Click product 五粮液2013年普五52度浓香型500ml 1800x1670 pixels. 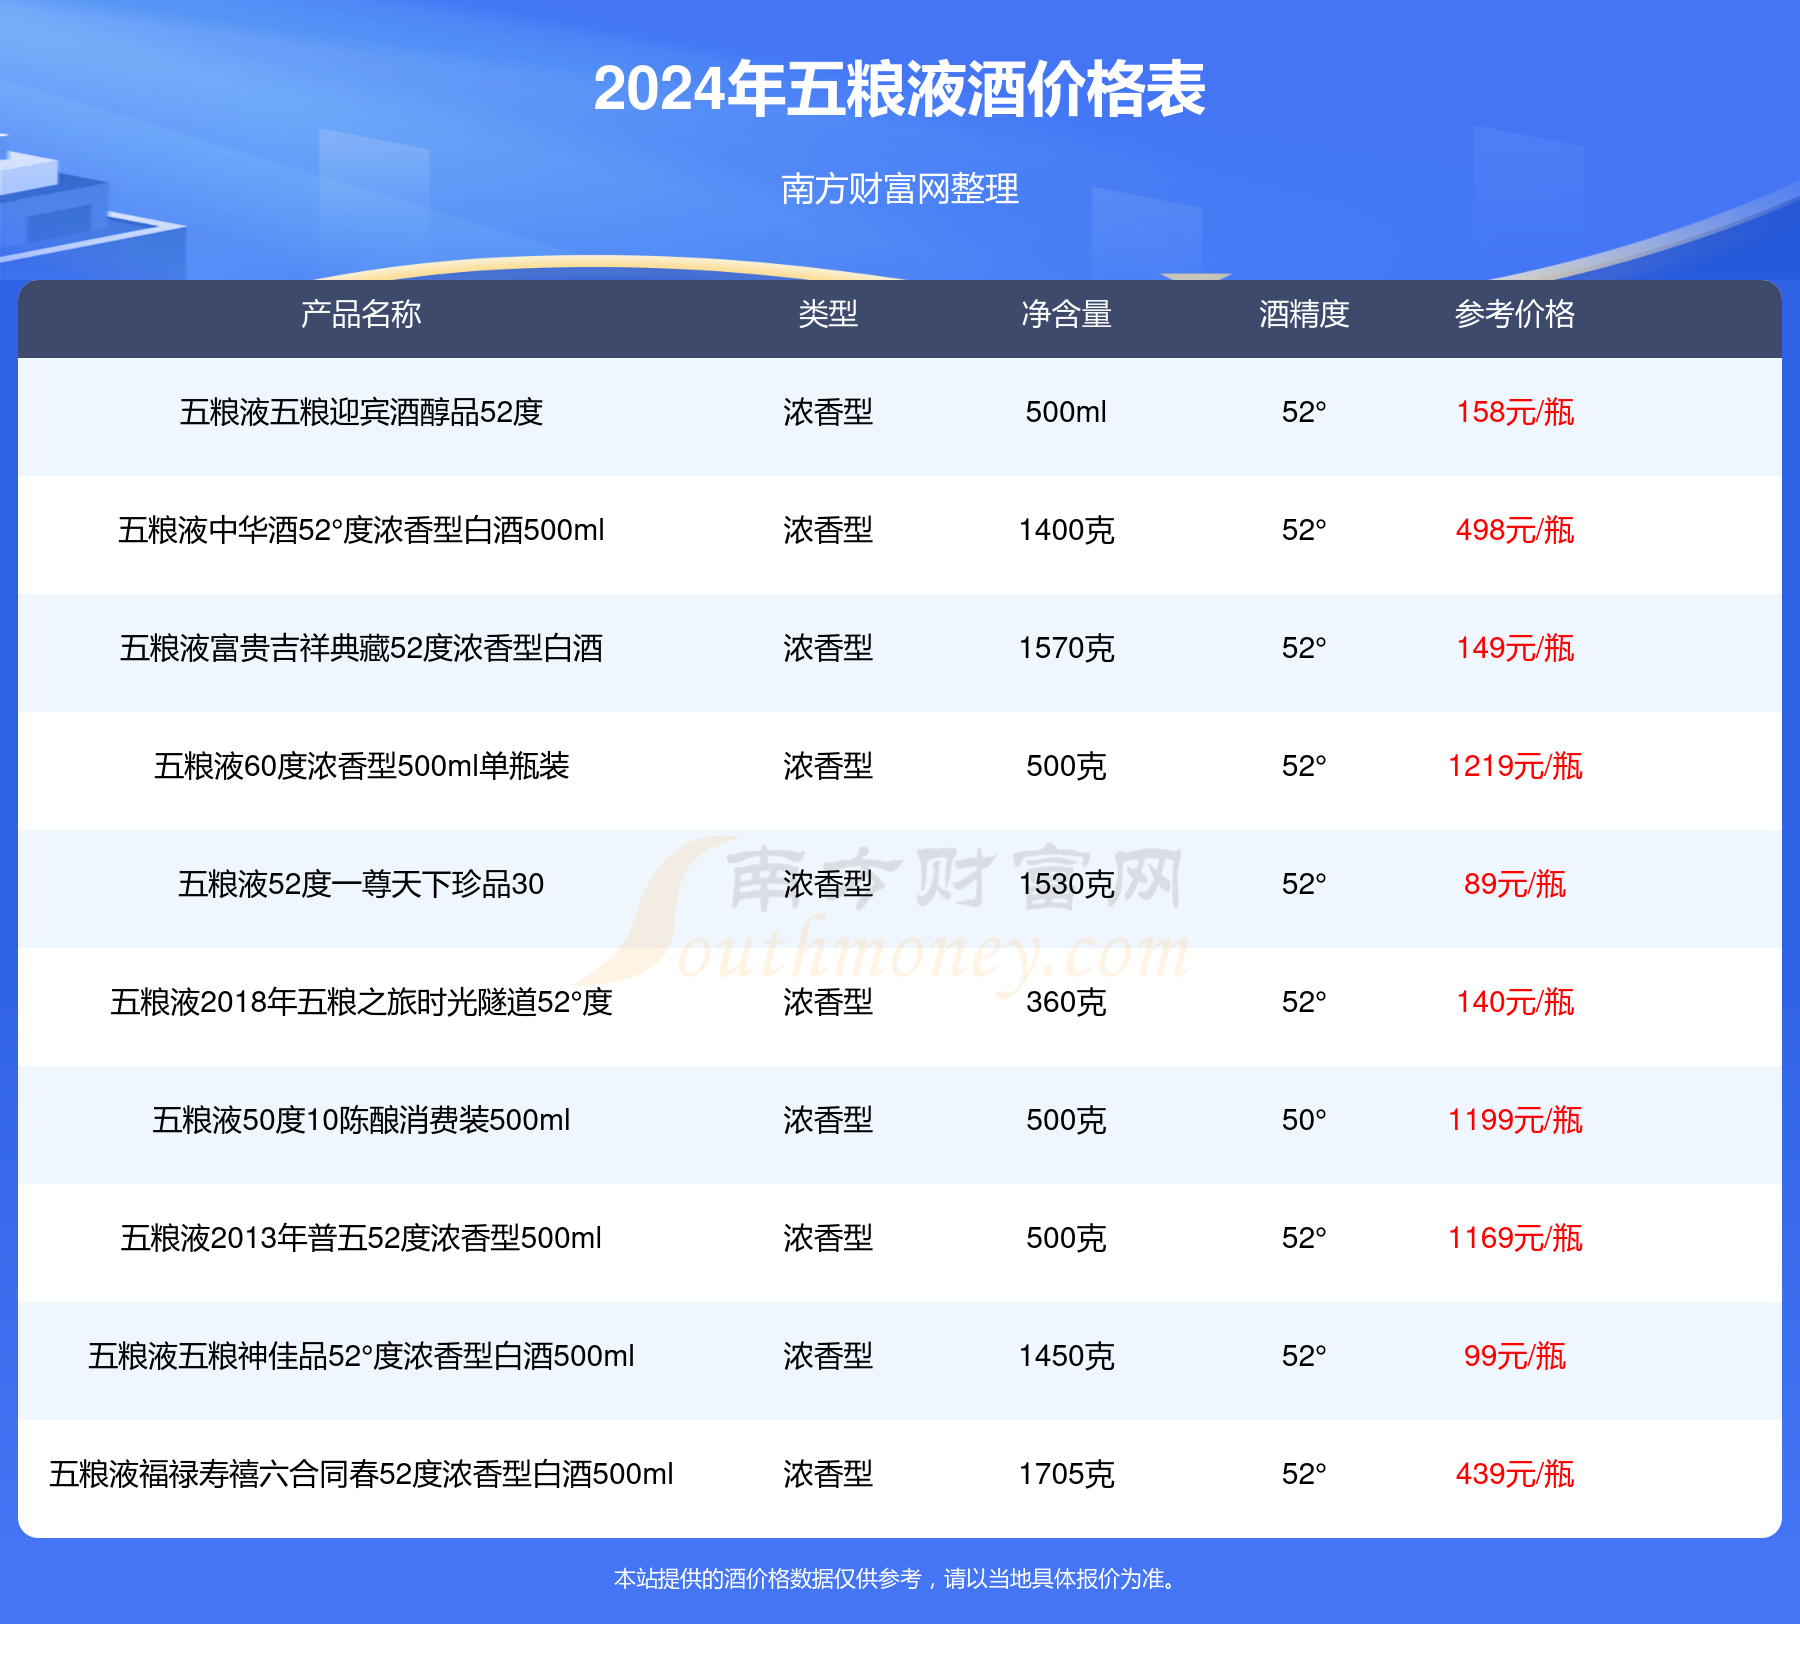point(361,1238)
